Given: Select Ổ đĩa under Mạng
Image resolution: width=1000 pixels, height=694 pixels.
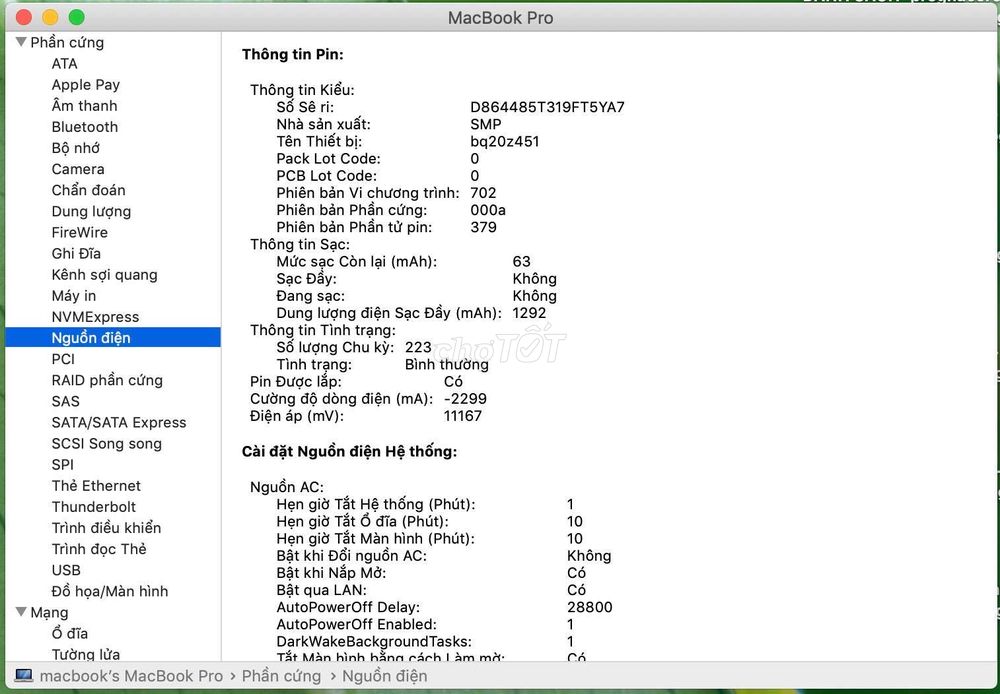Looking at the screenshot, I should [x=70, y=633].
